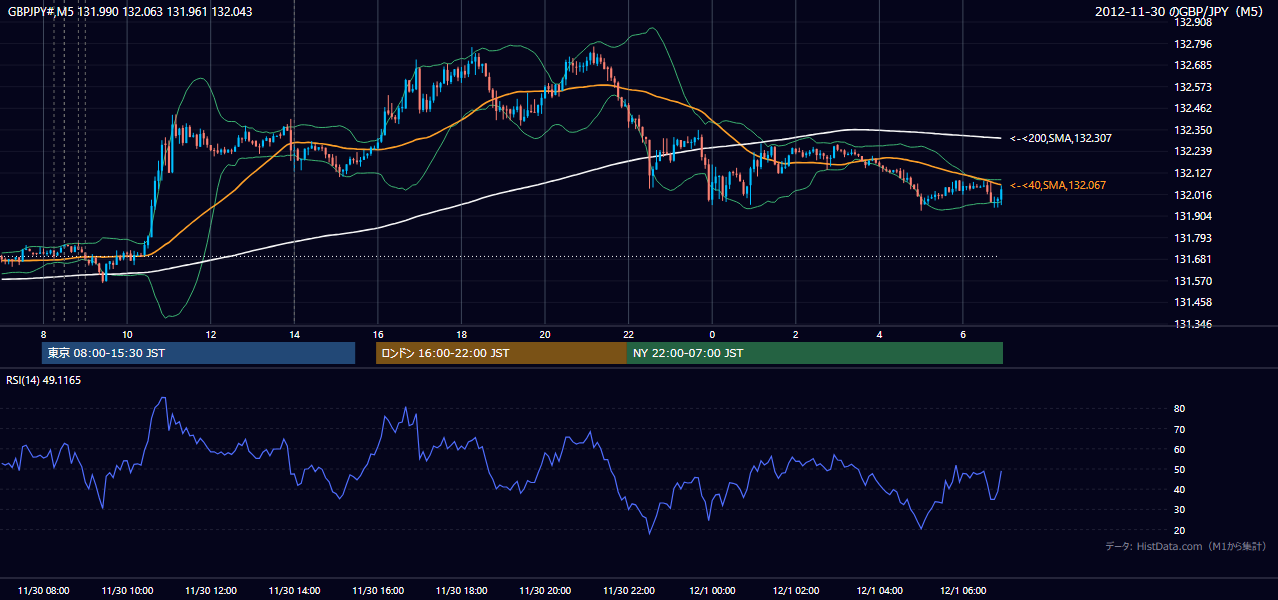Viewport: 1278px width, 600px height.
Task: Click RSI scale level 50
Action: coord(1180,469)
